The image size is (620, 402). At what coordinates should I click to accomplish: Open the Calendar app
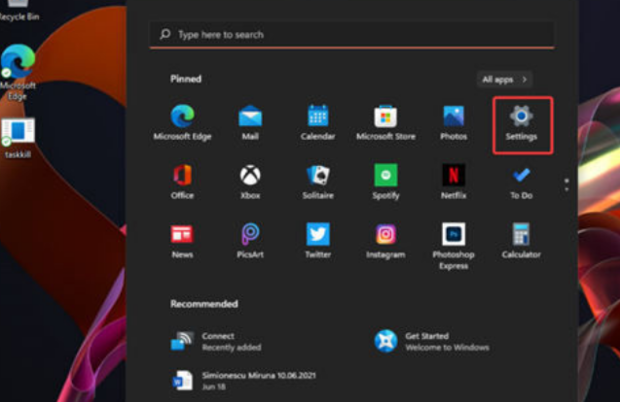[x=318, y=123]
